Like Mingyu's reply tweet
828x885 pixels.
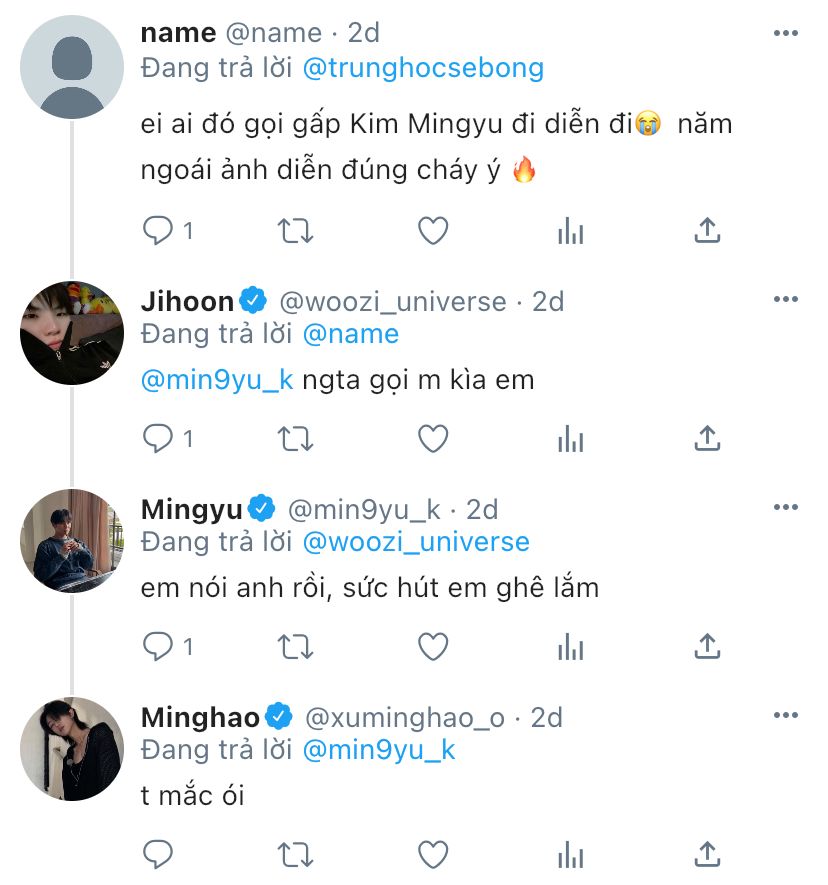pyautogui.click(x=432, y=646)
